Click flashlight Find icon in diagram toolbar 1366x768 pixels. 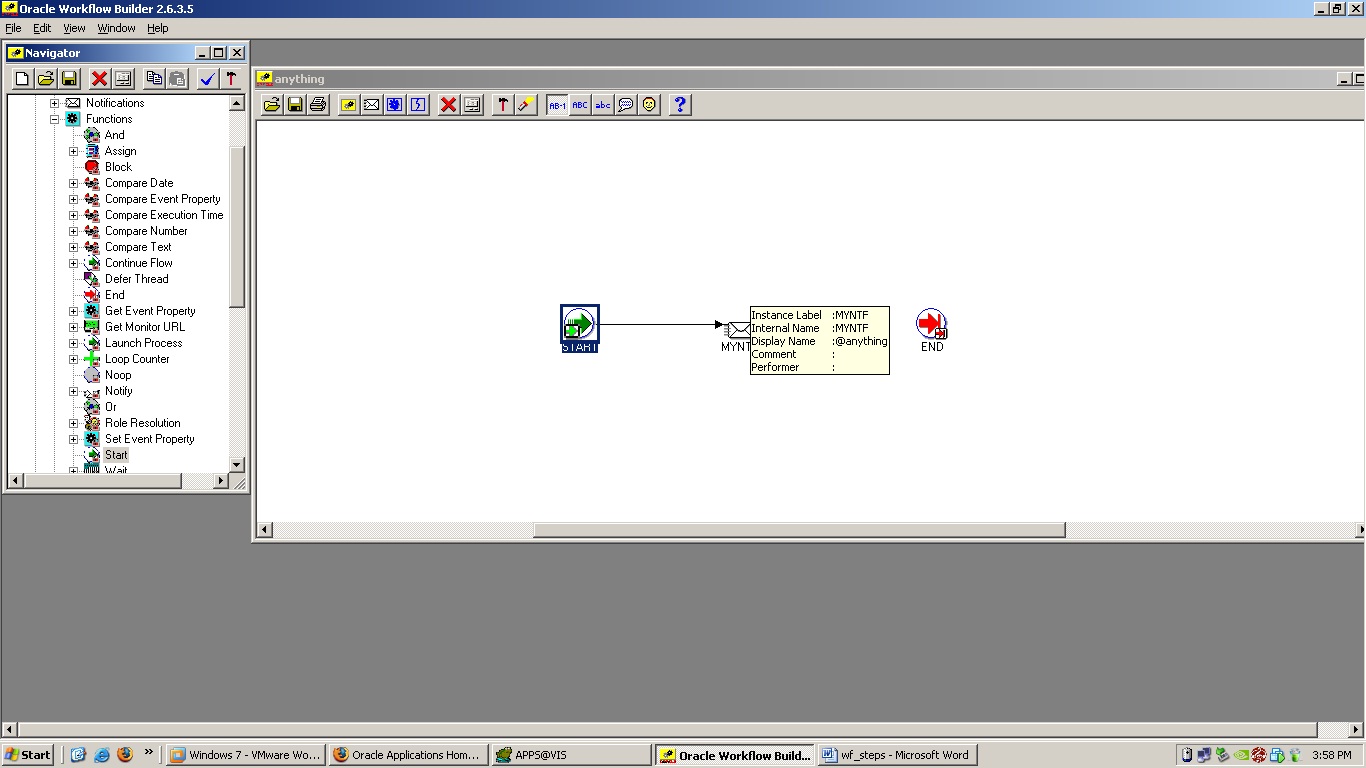526,105
